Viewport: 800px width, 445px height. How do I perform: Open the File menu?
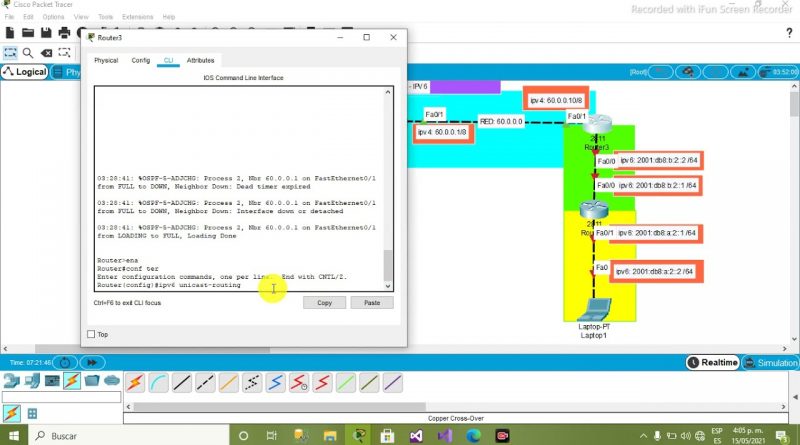pyautogui.click(x=9, y=17)
